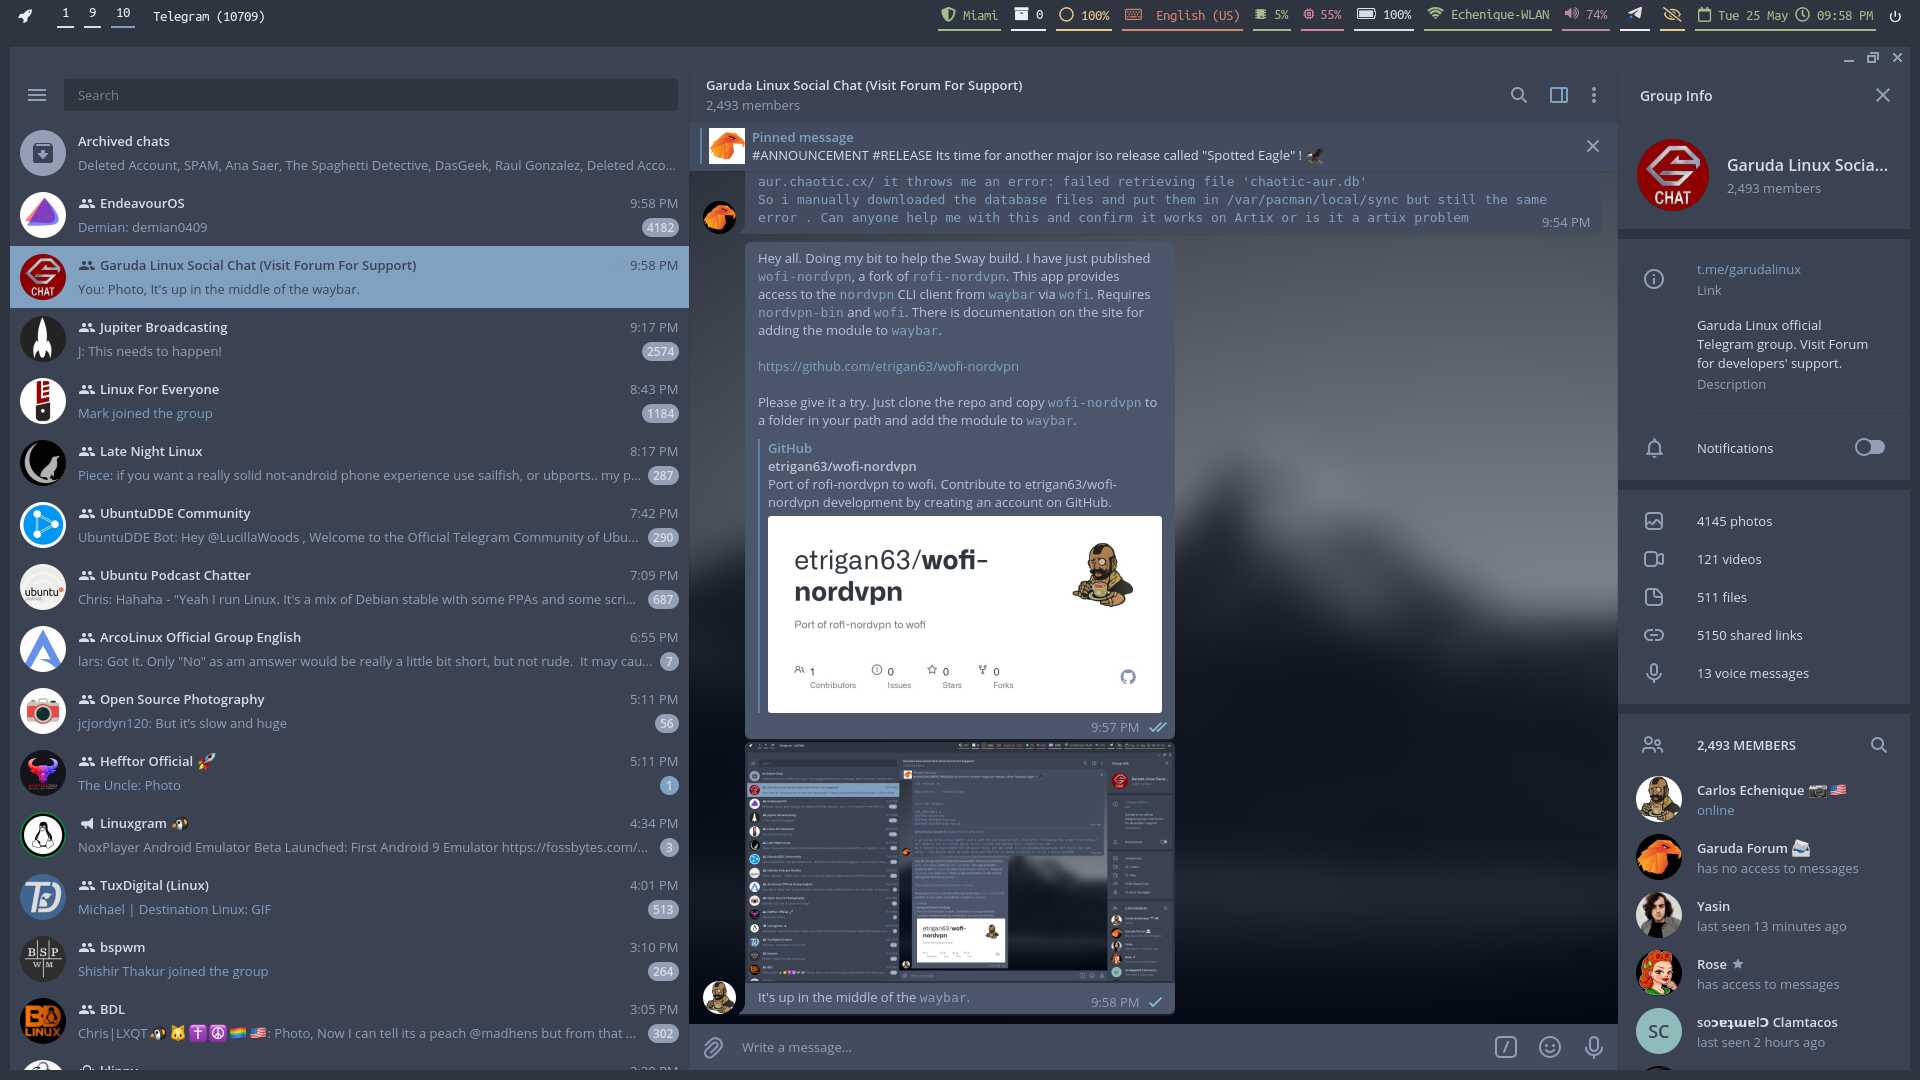Screen dimensions: 1920x1080
Task: Toggle group Notifications switch
Action: pos(1869,447)
